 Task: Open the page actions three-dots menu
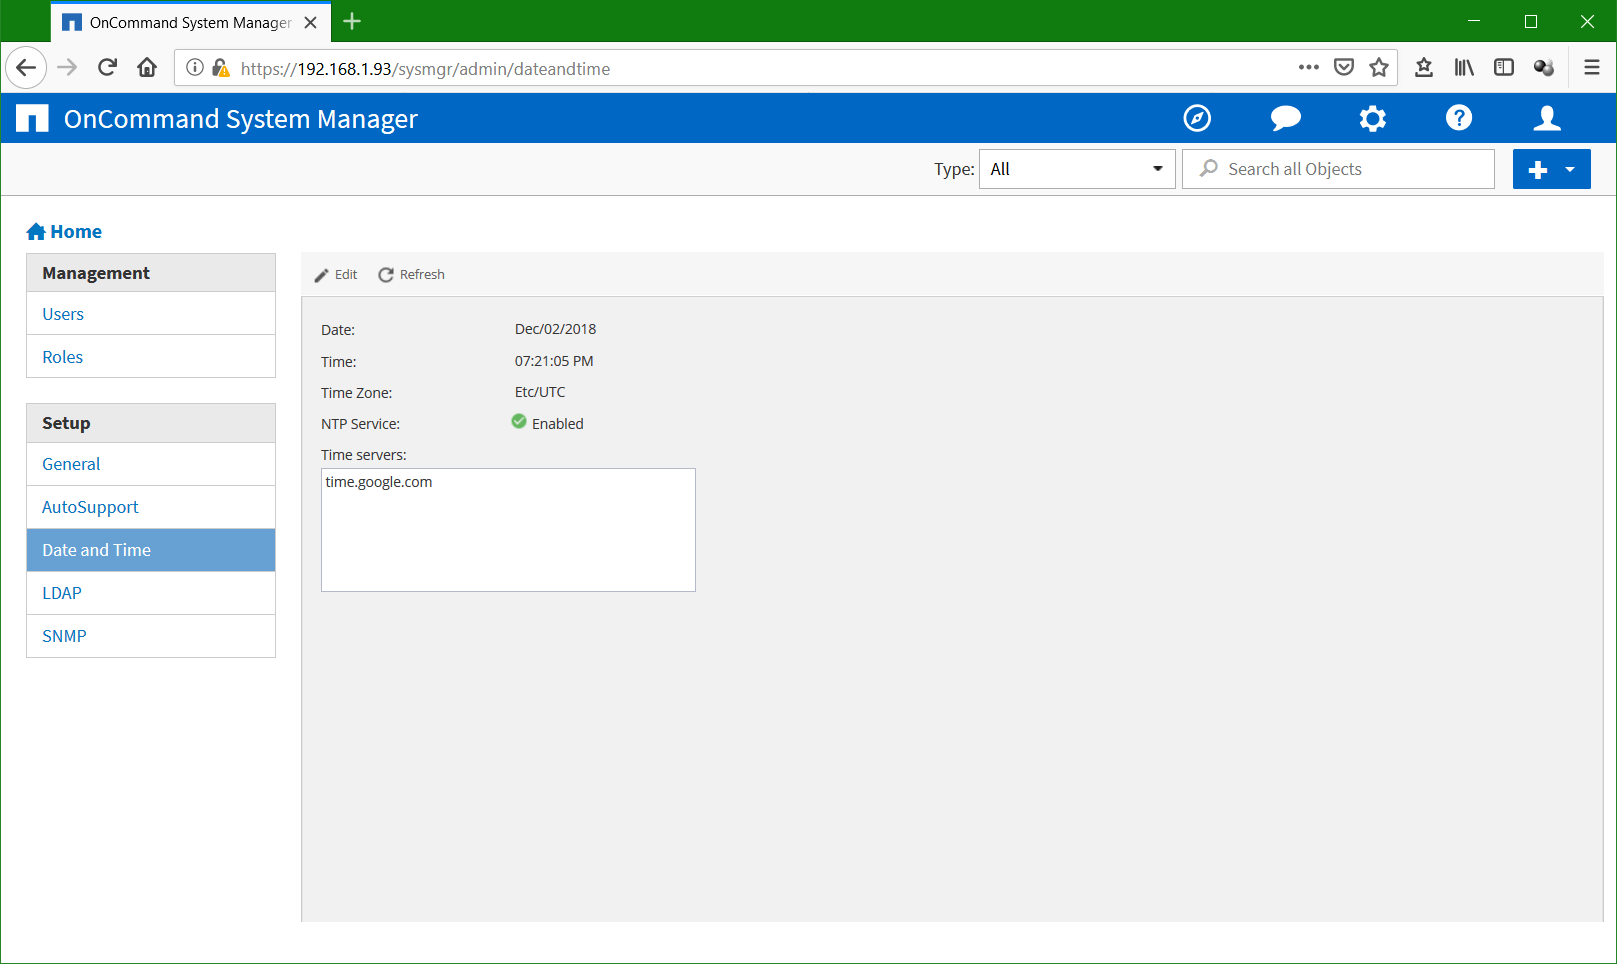click(1309, 68)
